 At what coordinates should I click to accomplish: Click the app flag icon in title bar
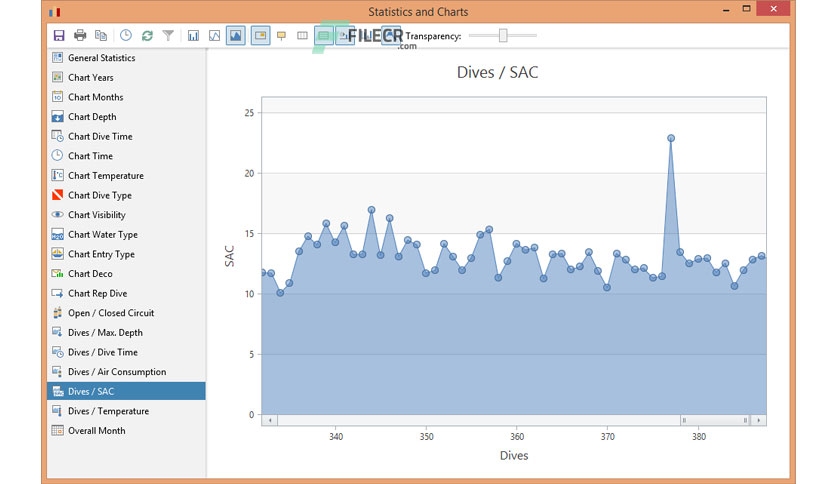[55, 12]
